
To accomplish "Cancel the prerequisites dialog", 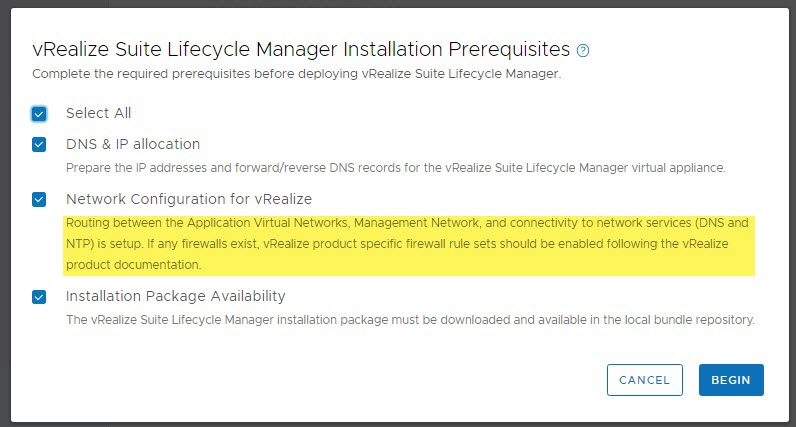I will click(644, 380).
